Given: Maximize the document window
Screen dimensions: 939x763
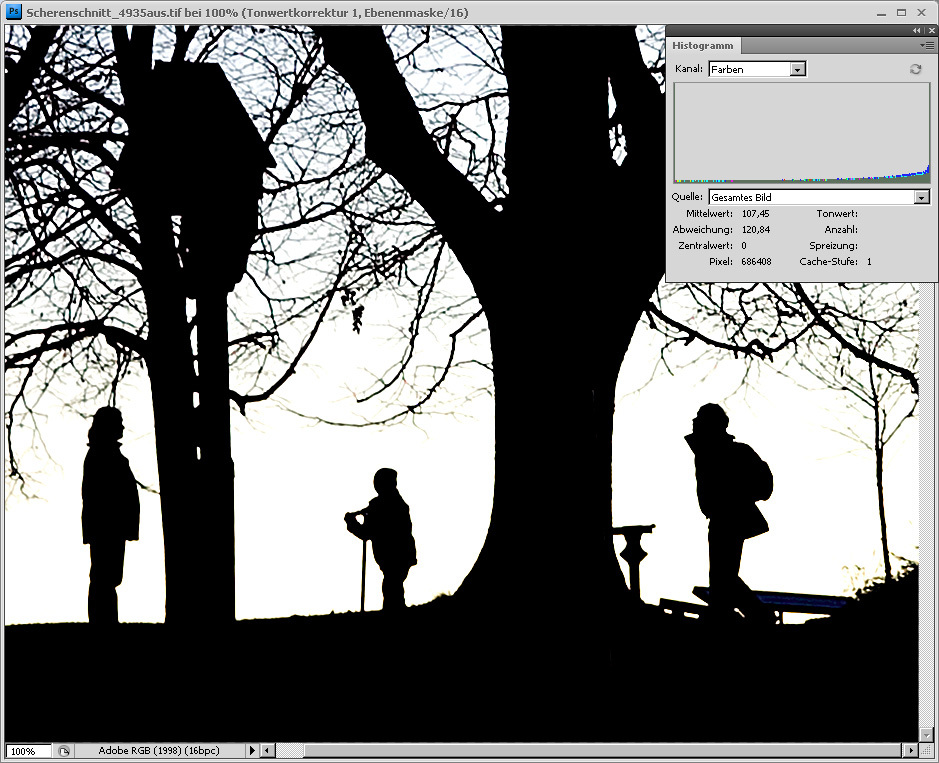Looking at the screenshot, I should (x=900, y=12).
